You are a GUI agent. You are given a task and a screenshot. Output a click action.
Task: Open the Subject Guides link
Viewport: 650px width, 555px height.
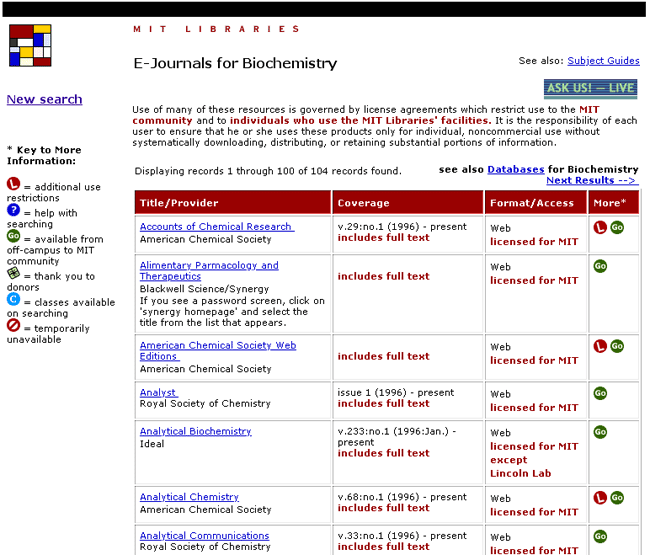(x=603, y=61)
